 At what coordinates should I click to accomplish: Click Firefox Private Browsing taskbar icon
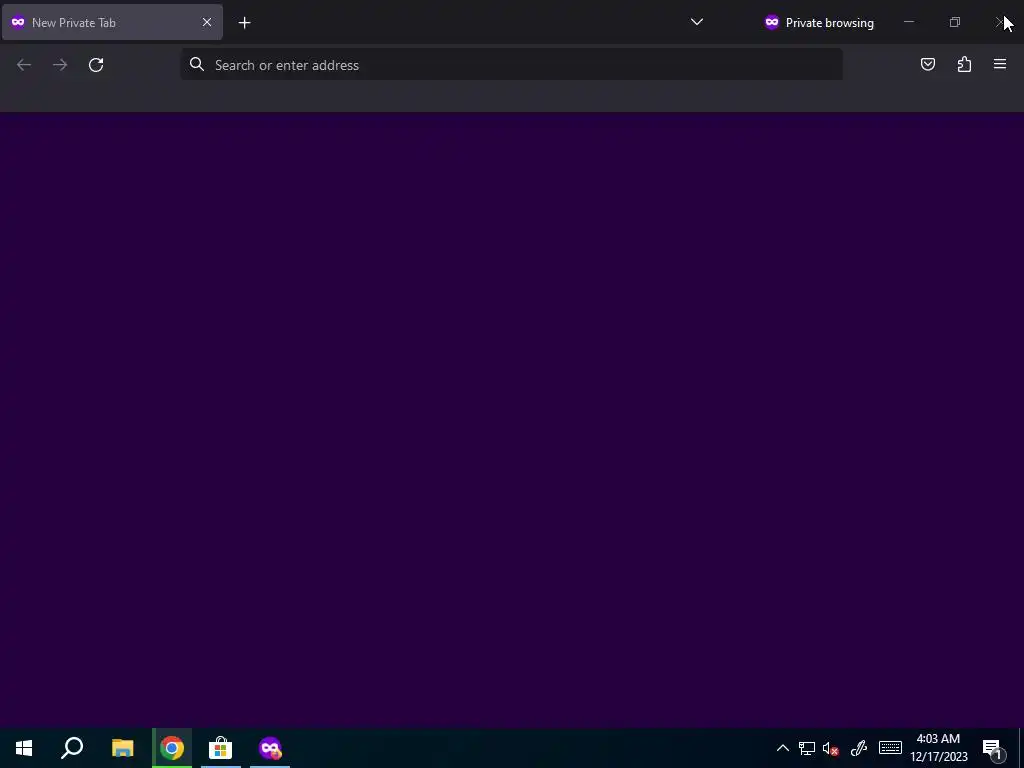click(270, 748)
